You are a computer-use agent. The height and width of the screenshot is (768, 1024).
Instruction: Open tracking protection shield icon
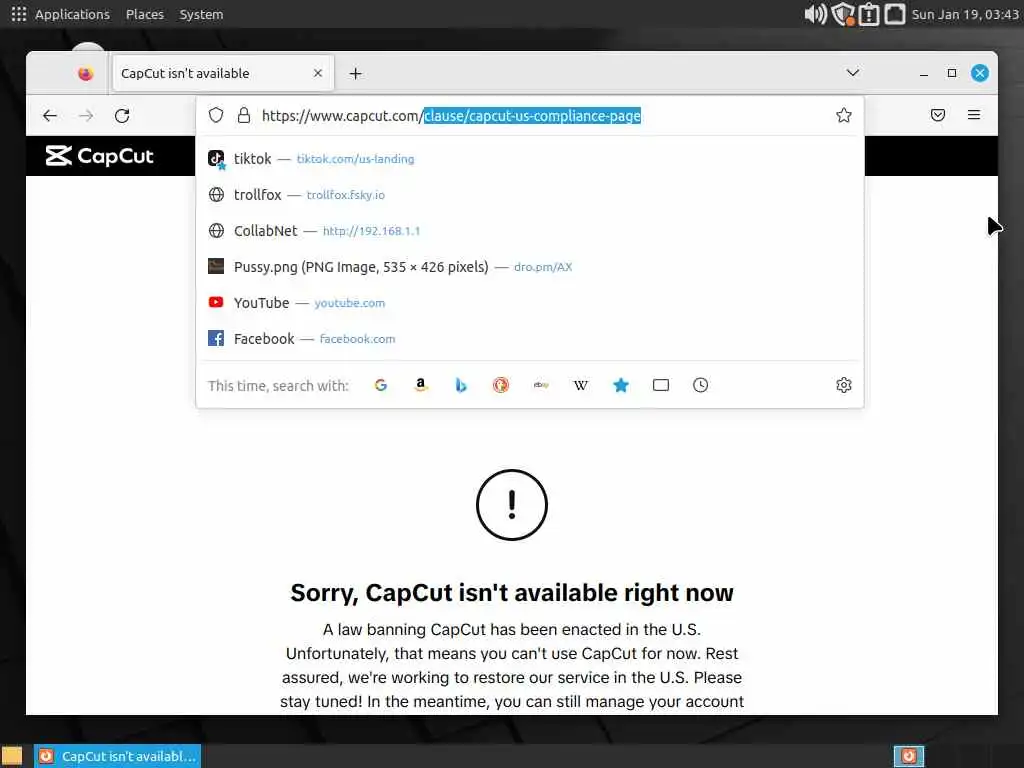tap(216, 116)
